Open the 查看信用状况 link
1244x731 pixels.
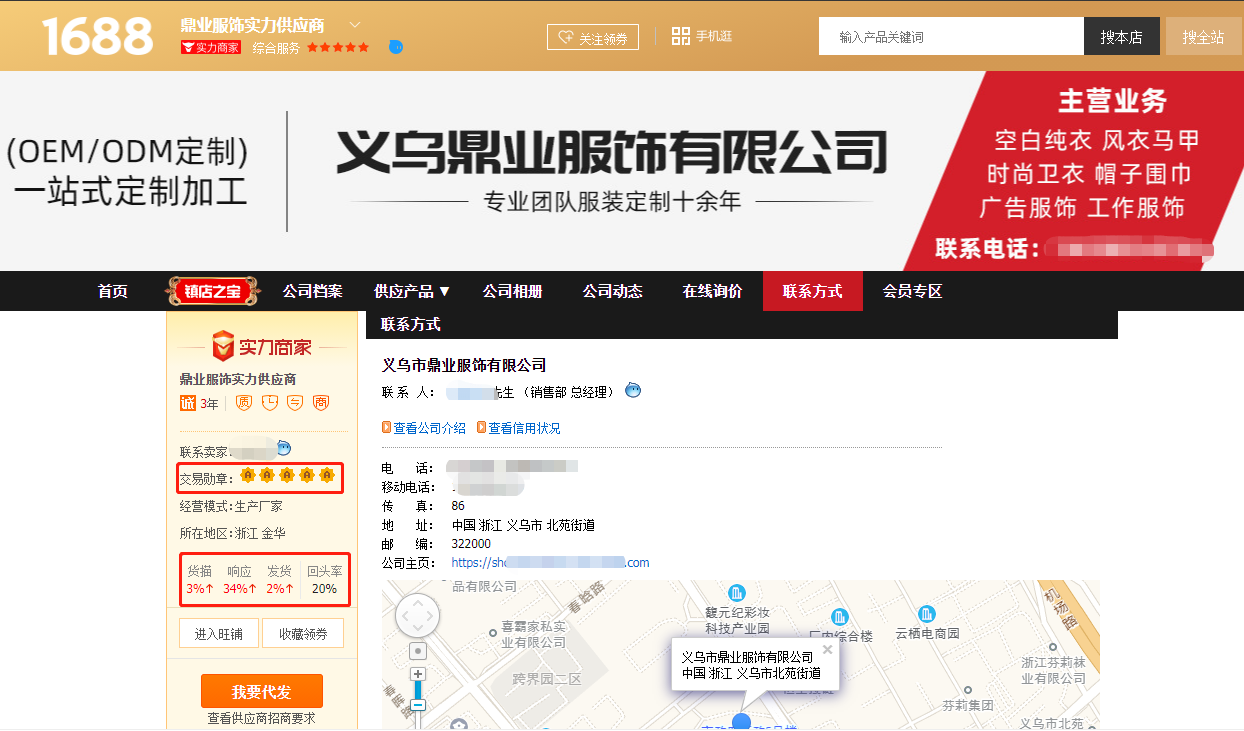pos(524,428)
